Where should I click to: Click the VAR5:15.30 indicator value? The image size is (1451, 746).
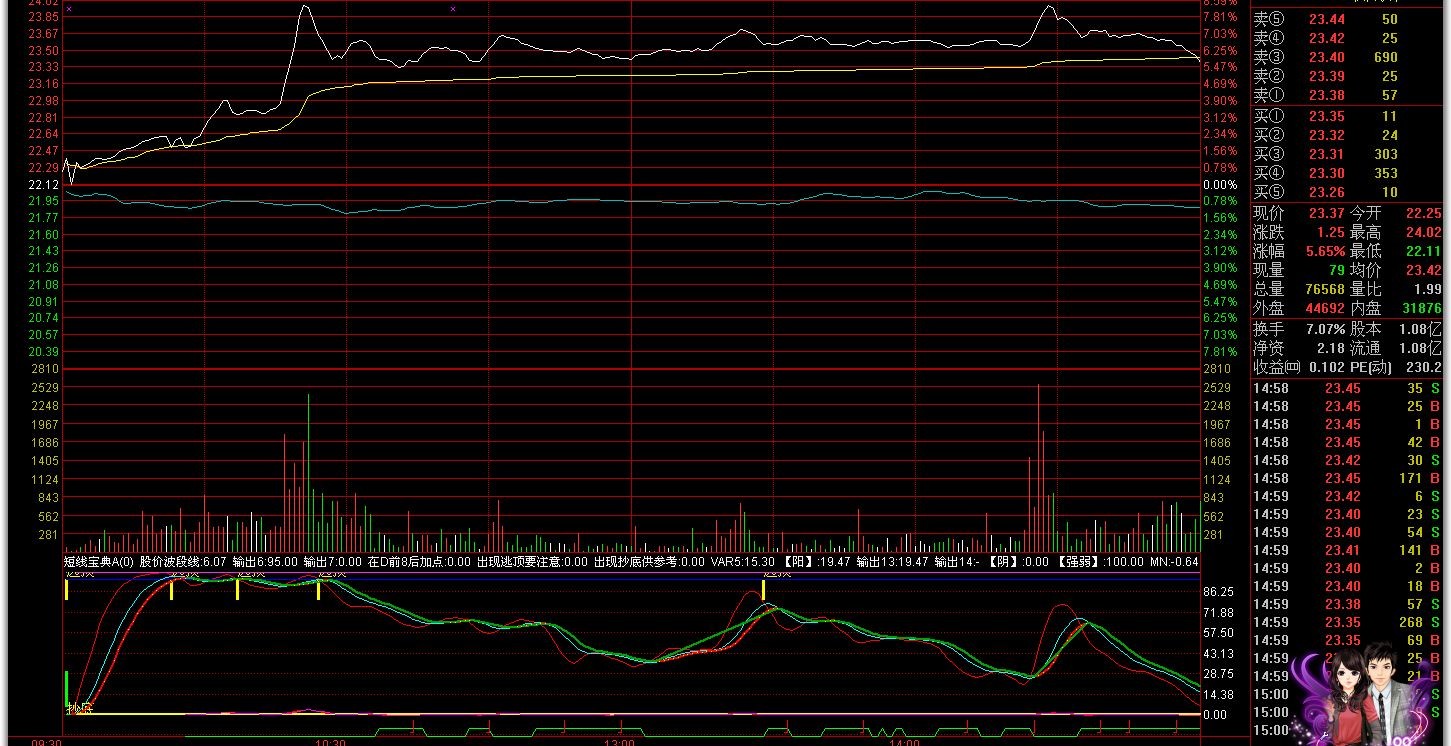point(743,561)
